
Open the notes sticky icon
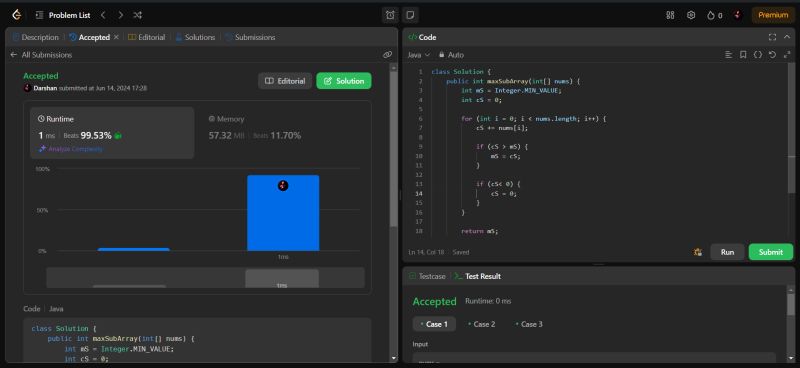[x=410, y=15]
